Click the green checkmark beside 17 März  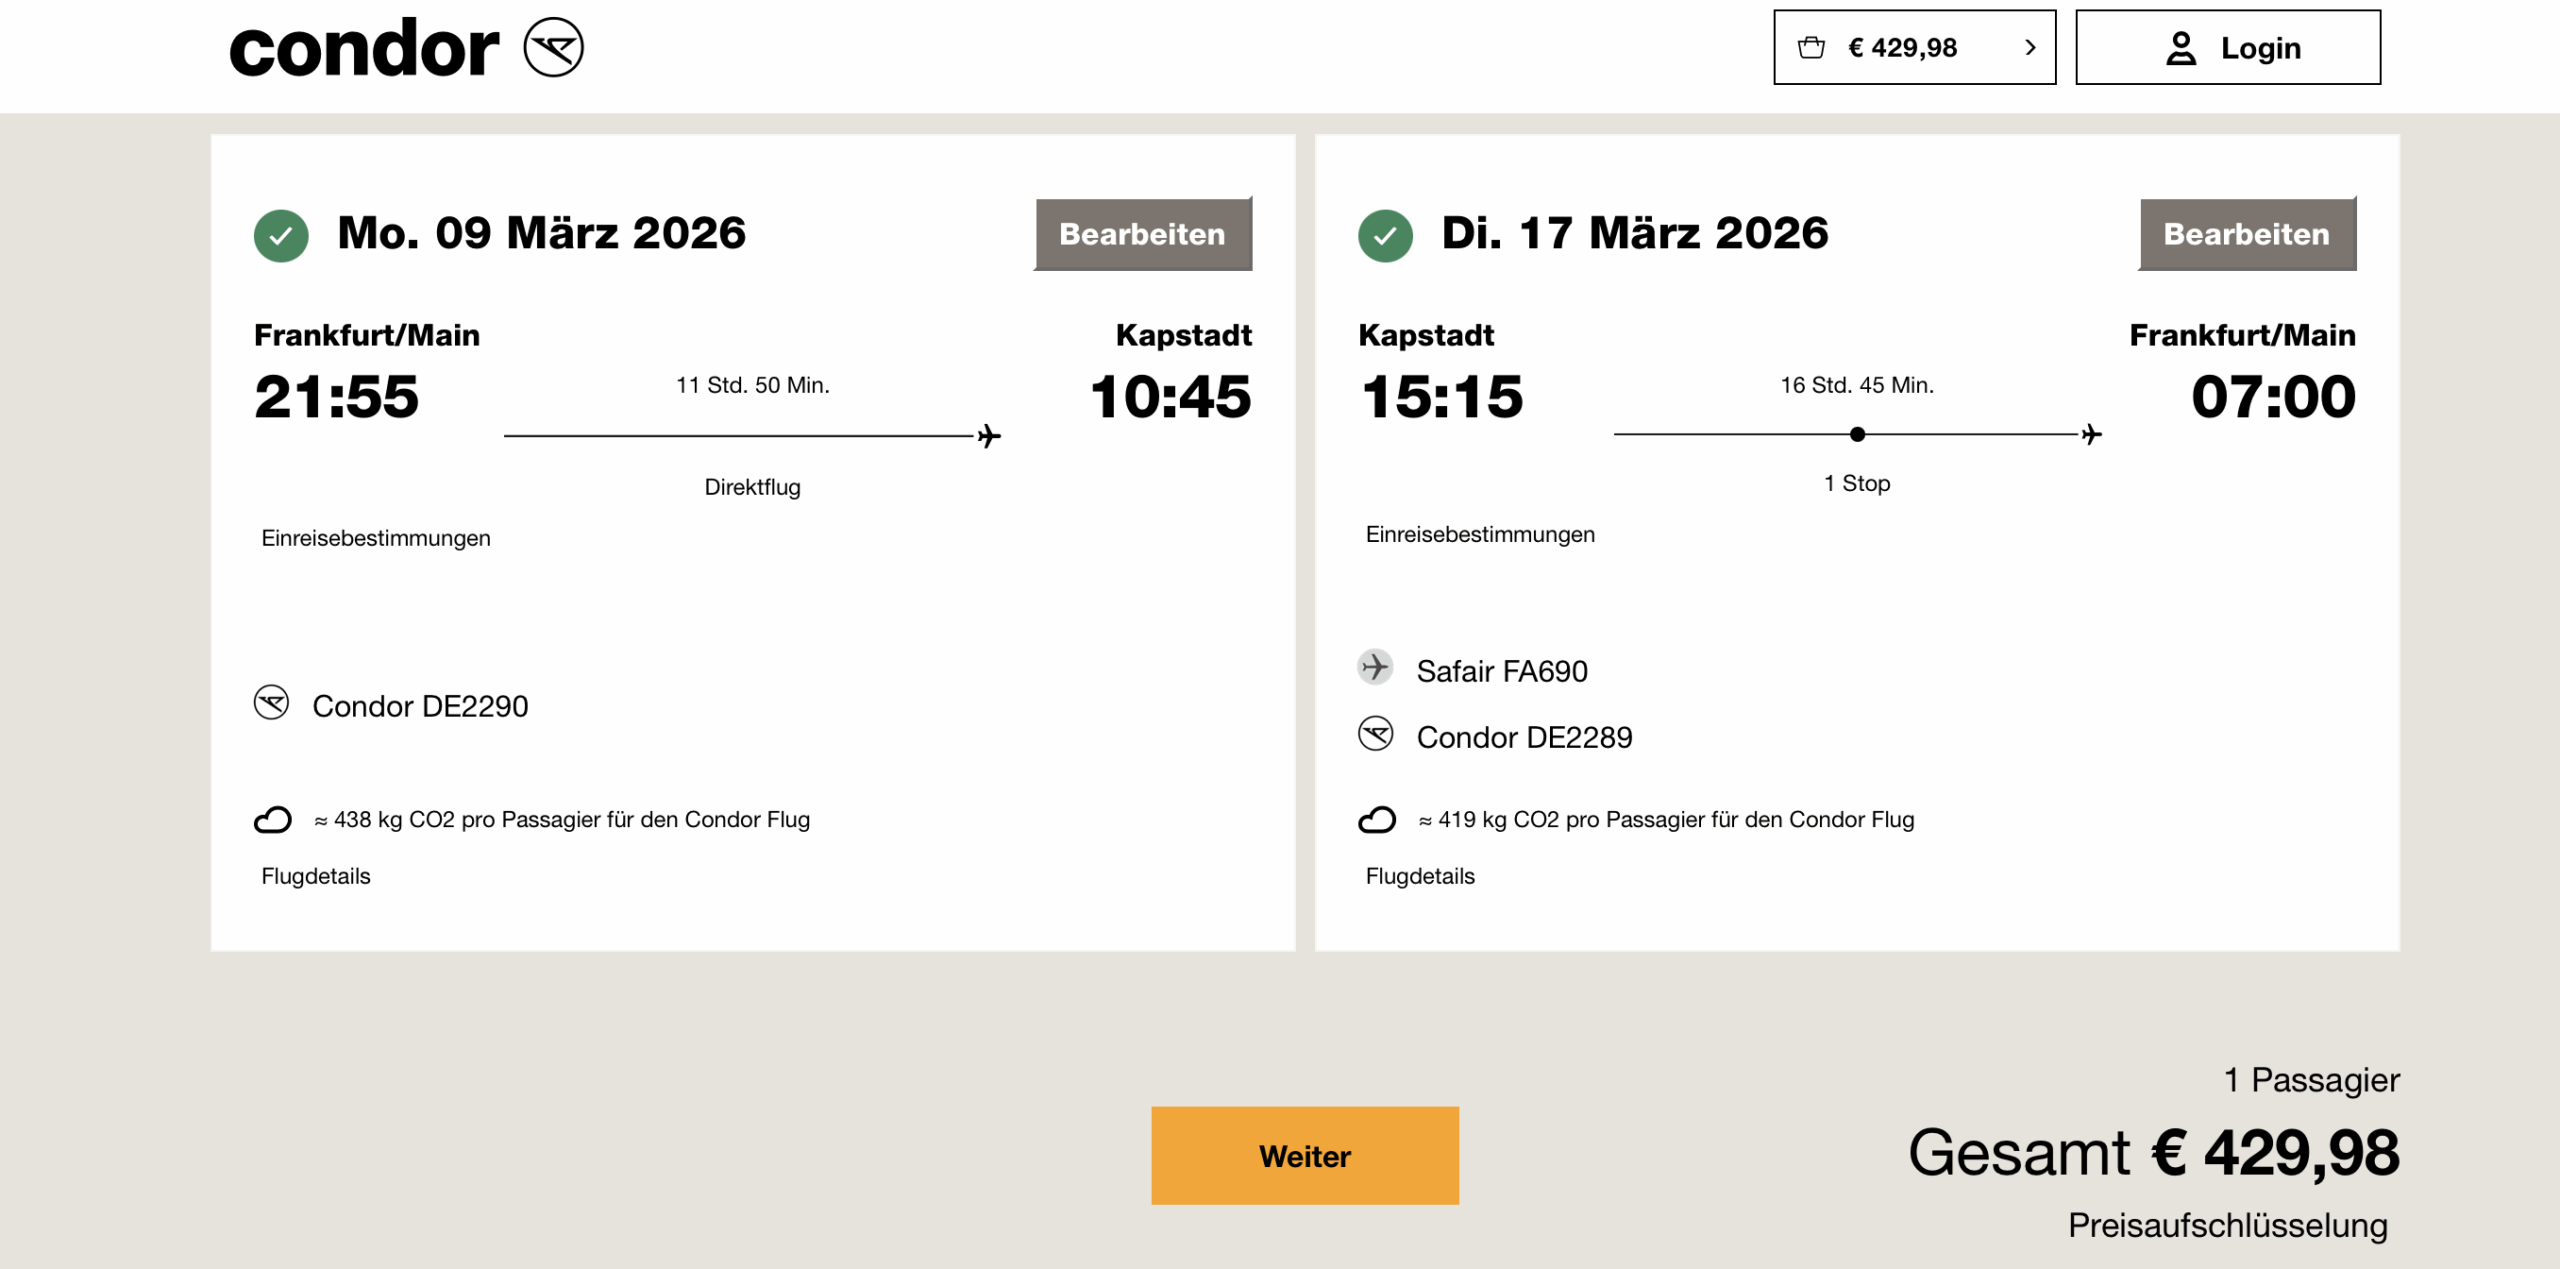click(x=1385, y=236)
